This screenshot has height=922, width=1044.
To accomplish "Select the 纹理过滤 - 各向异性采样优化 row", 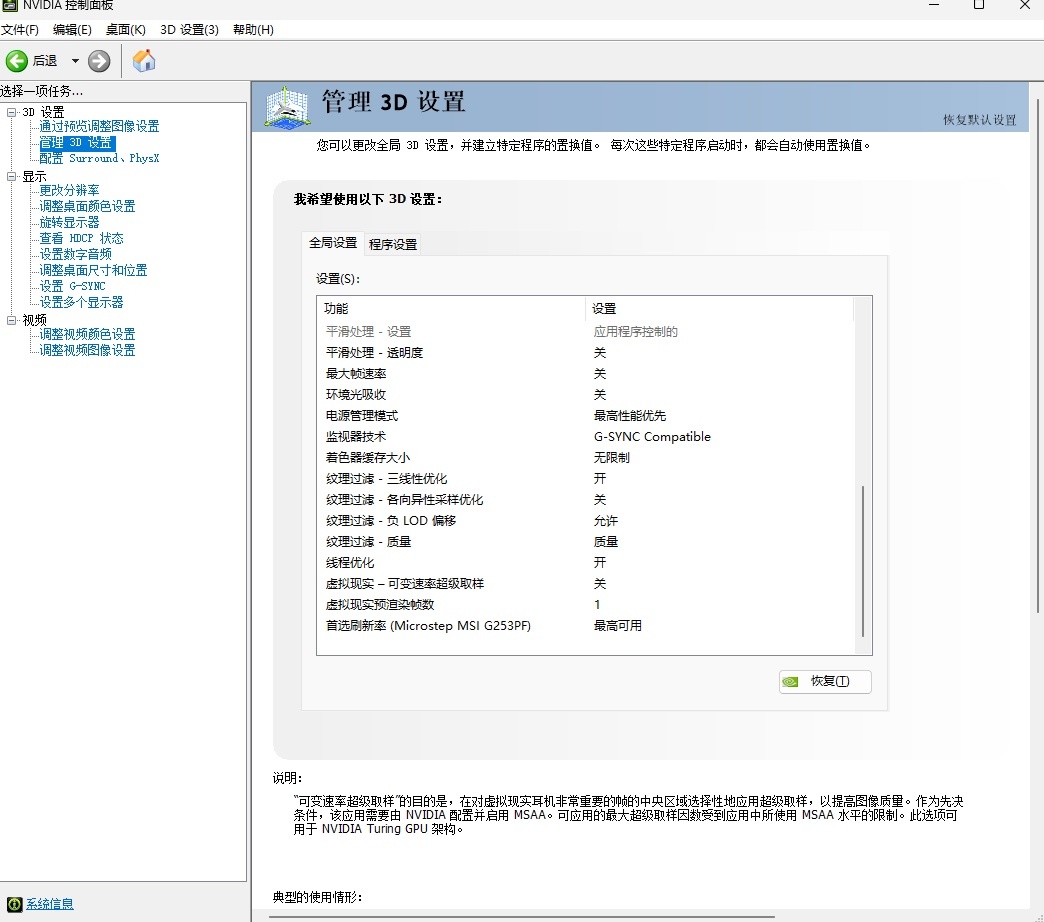I will (x=586, y=499).
